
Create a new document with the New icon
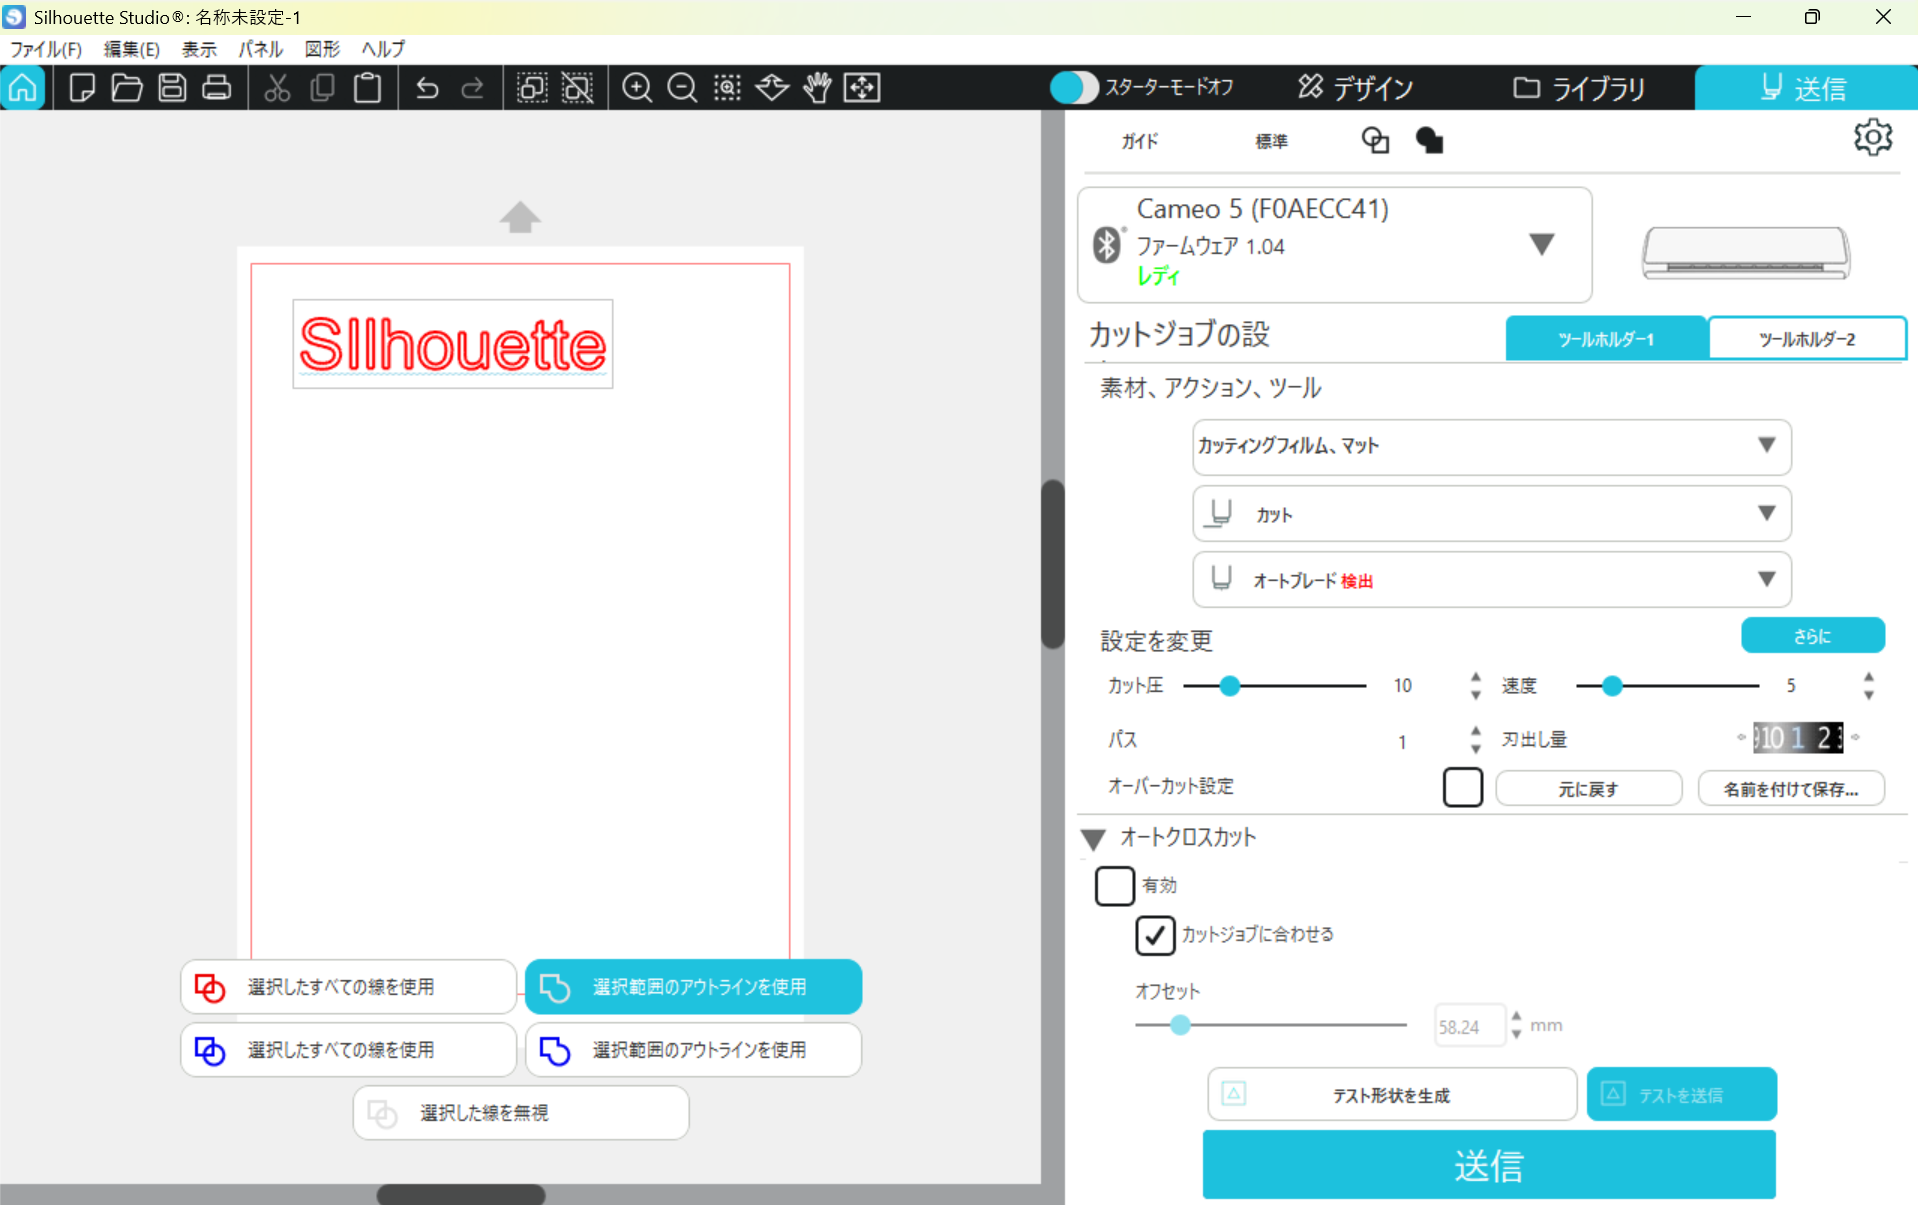(x=82, y=88)
